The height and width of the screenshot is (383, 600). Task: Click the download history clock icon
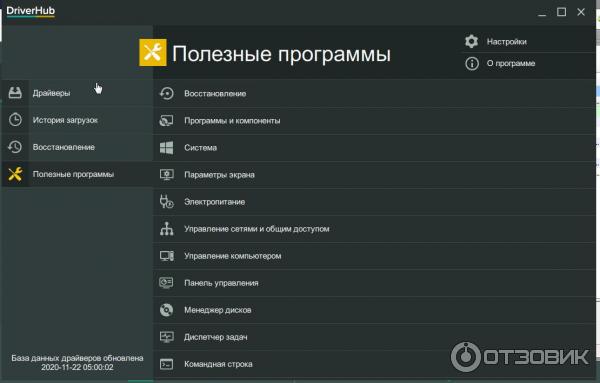pos(15,120)
